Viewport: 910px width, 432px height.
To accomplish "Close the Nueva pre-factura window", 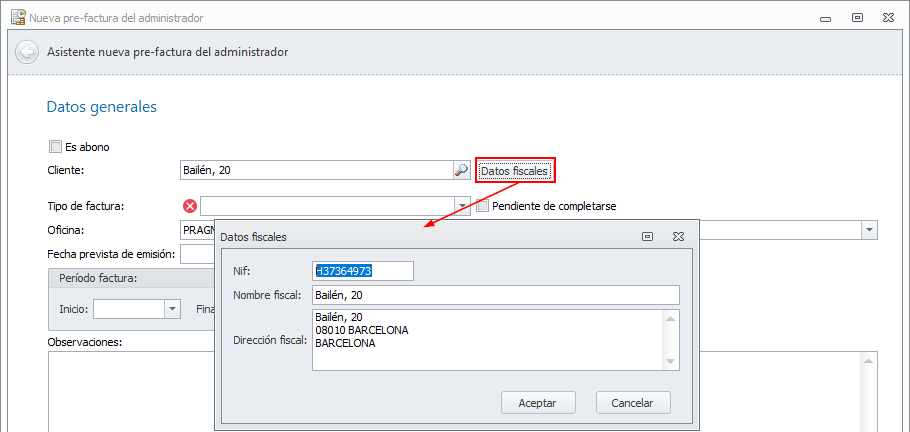I will tap(888, 17).
